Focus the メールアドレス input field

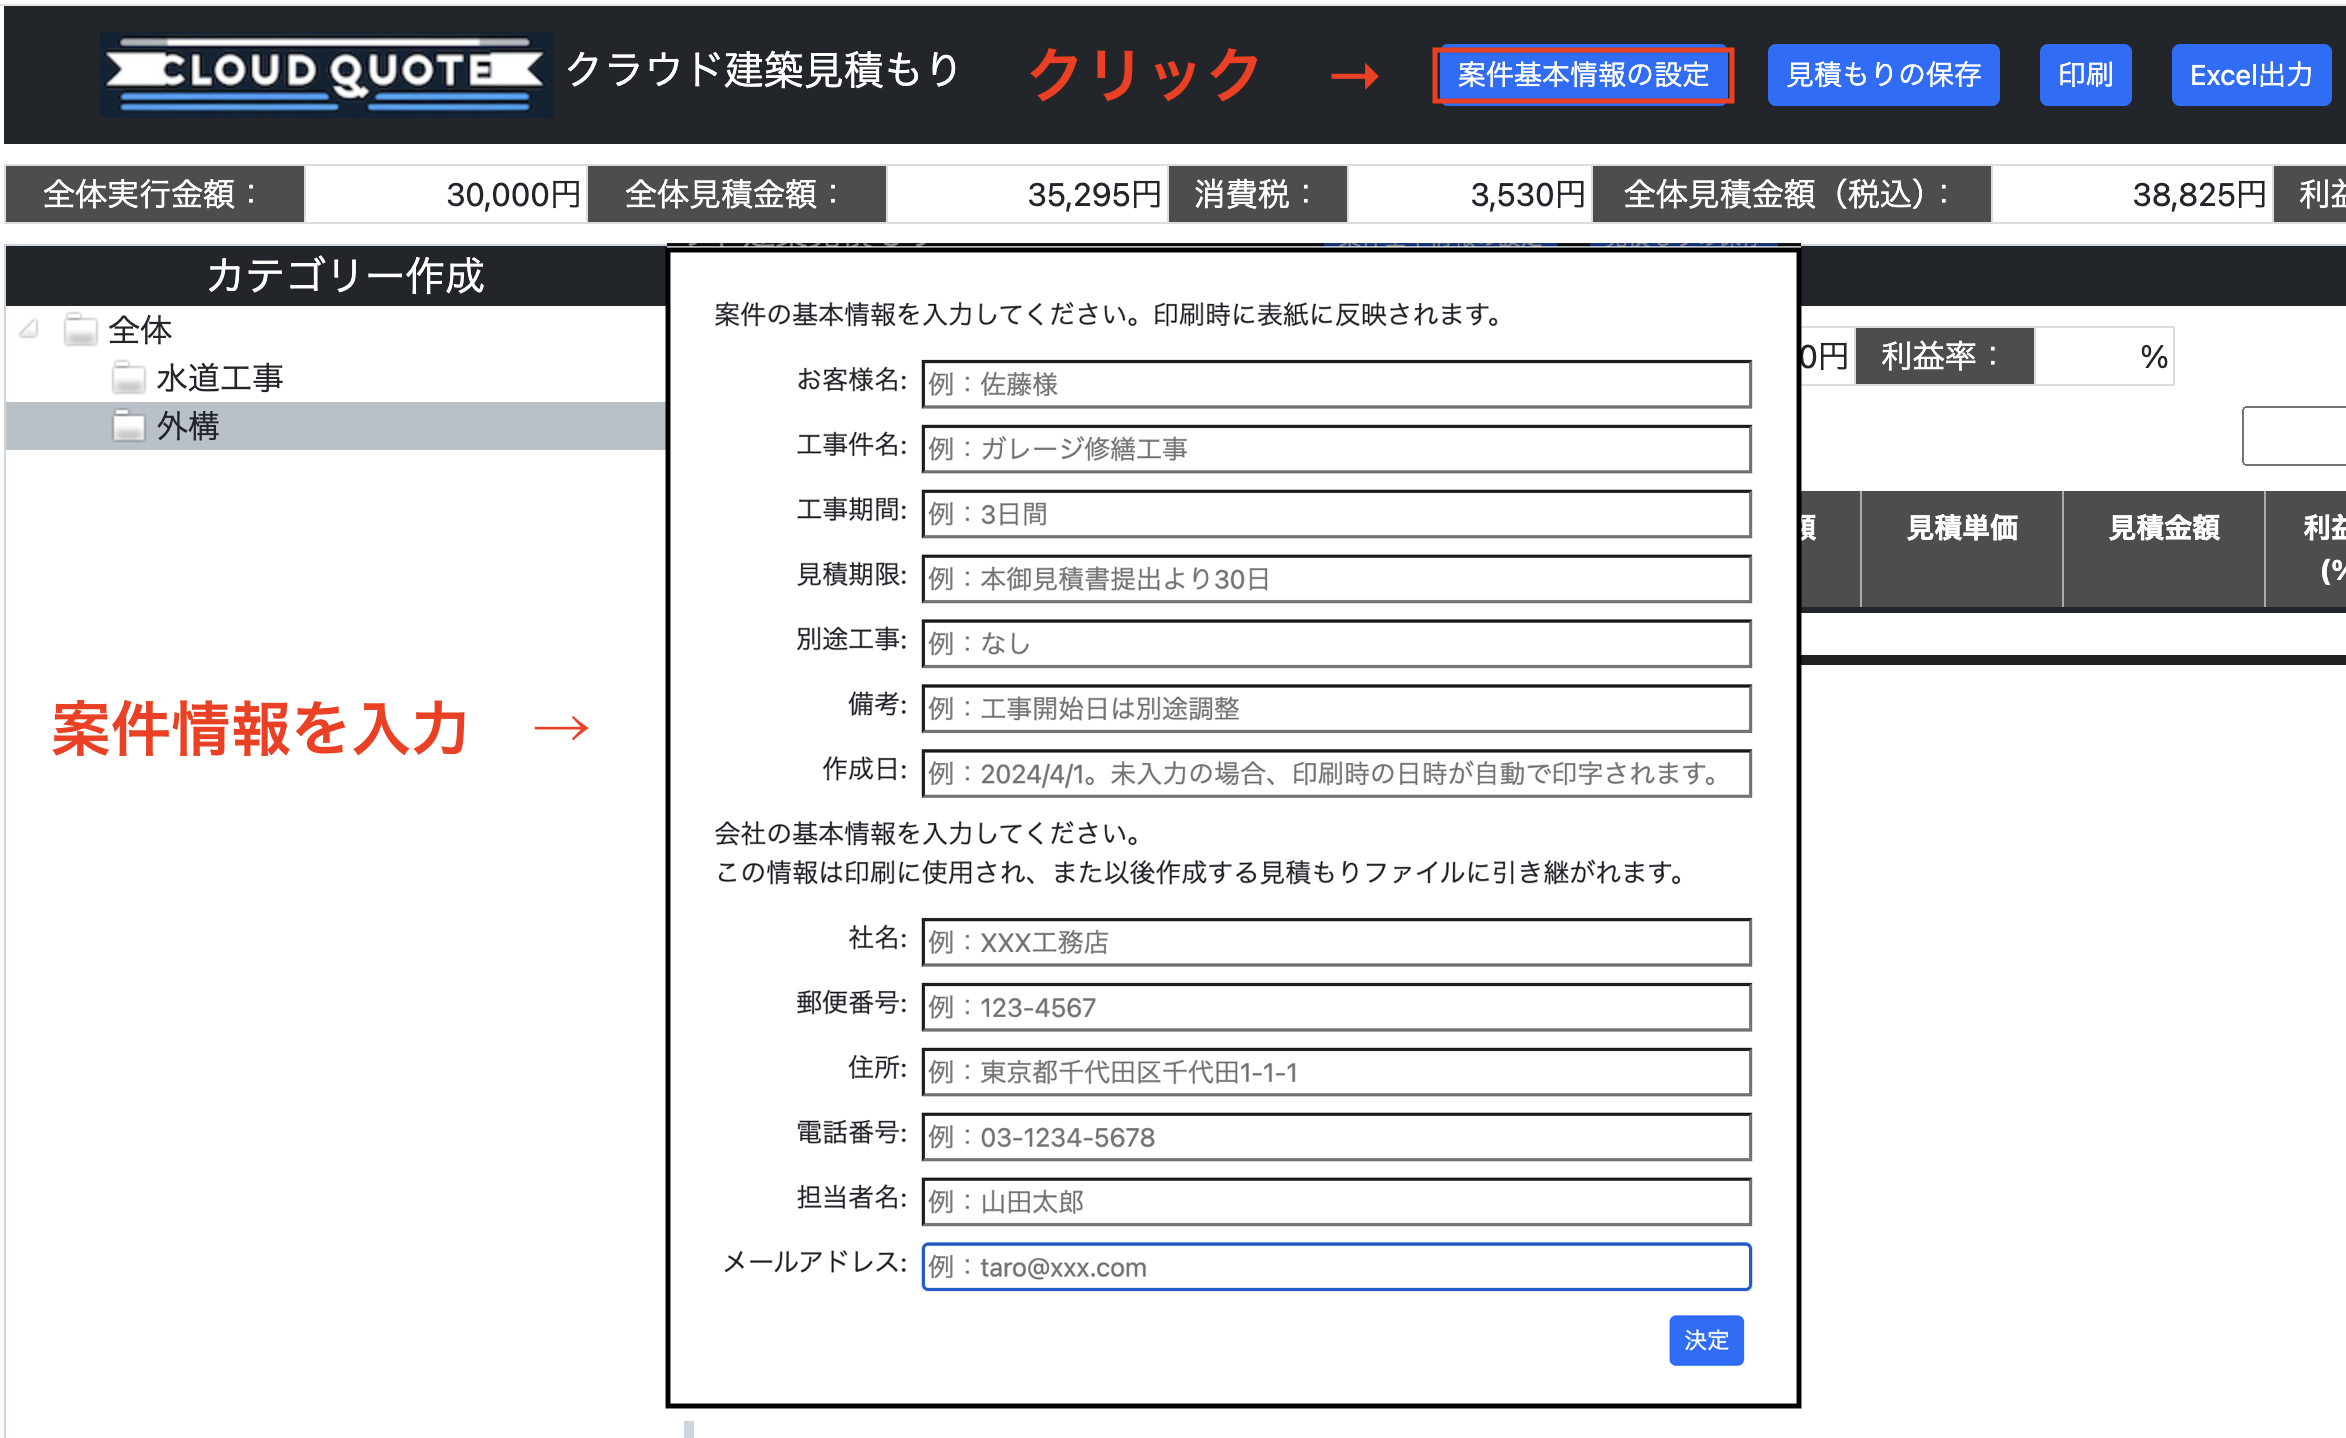pyautogui.click(x=1336, y=1267)
